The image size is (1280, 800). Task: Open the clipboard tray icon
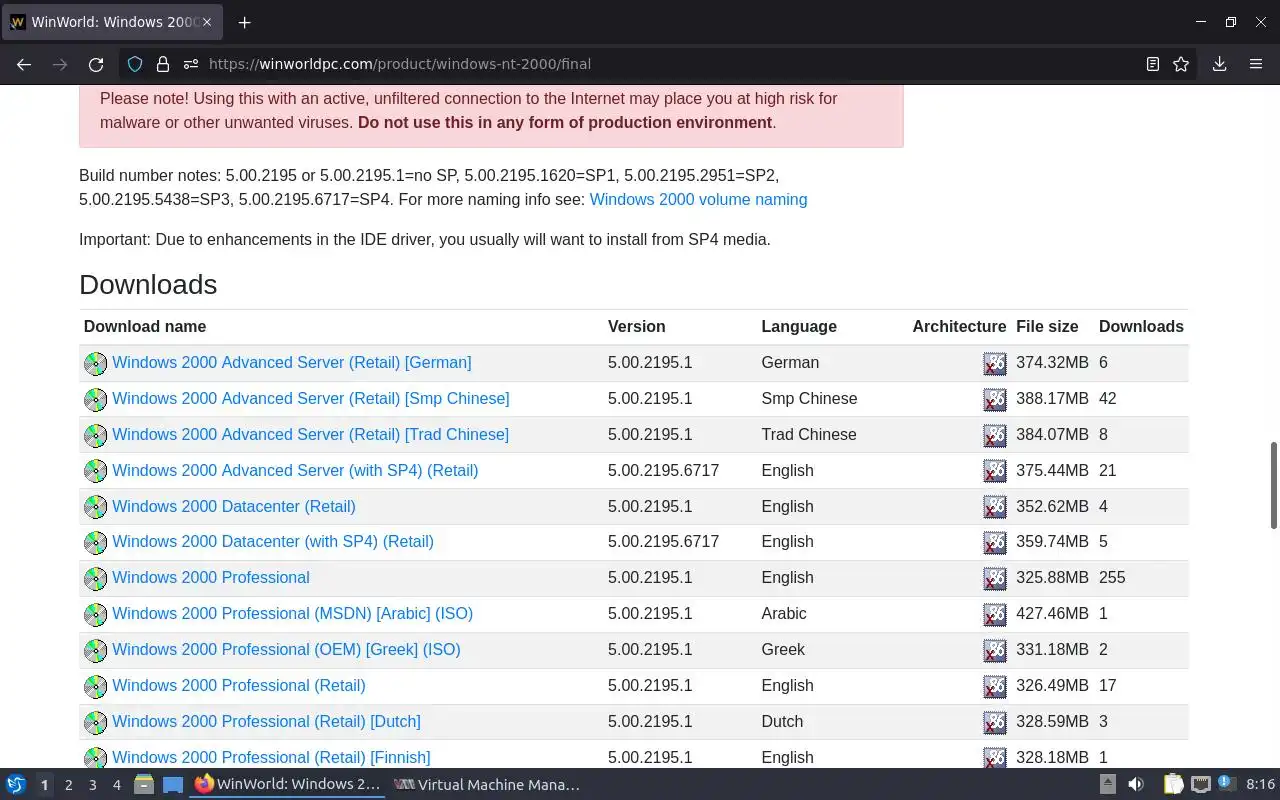pos(1173,785)
